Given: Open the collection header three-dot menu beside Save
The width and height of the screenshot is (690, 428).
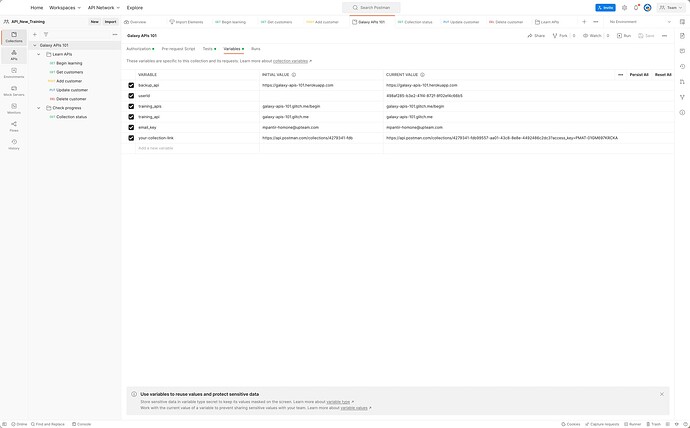Looking at the screenshot, I should click(x=664, y=36).
